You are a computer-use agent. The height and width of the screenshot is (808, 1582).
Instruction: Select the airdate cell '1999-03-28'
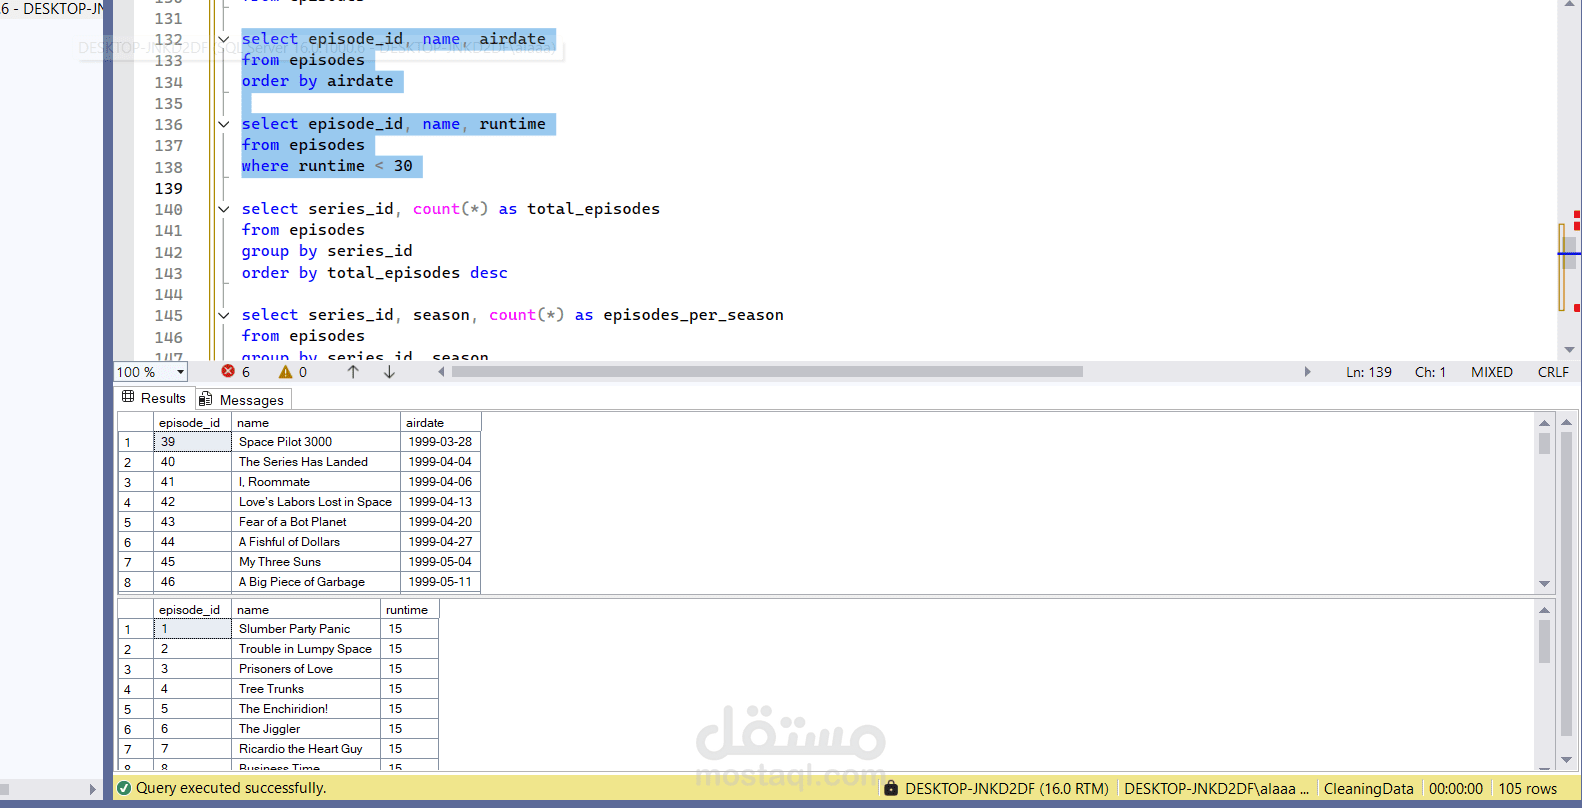[x=441, y=442]
